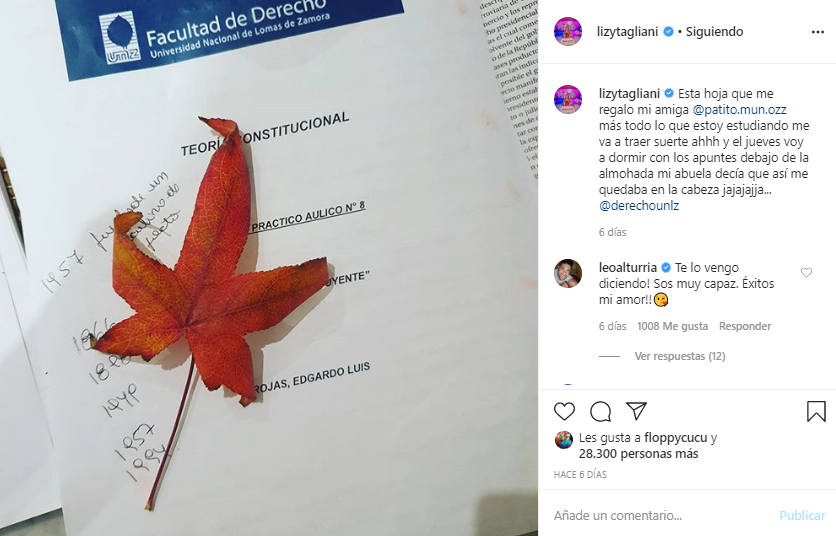Expand Ver respuestas (12) replies

(680, 356)
